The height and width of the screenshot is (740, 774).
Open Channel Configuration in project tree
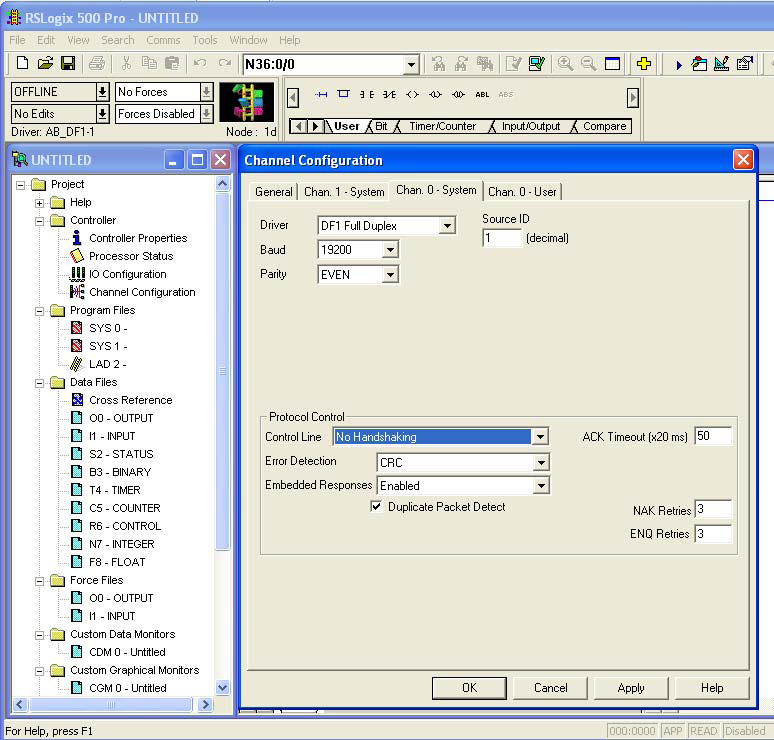[x=142, y=292]
